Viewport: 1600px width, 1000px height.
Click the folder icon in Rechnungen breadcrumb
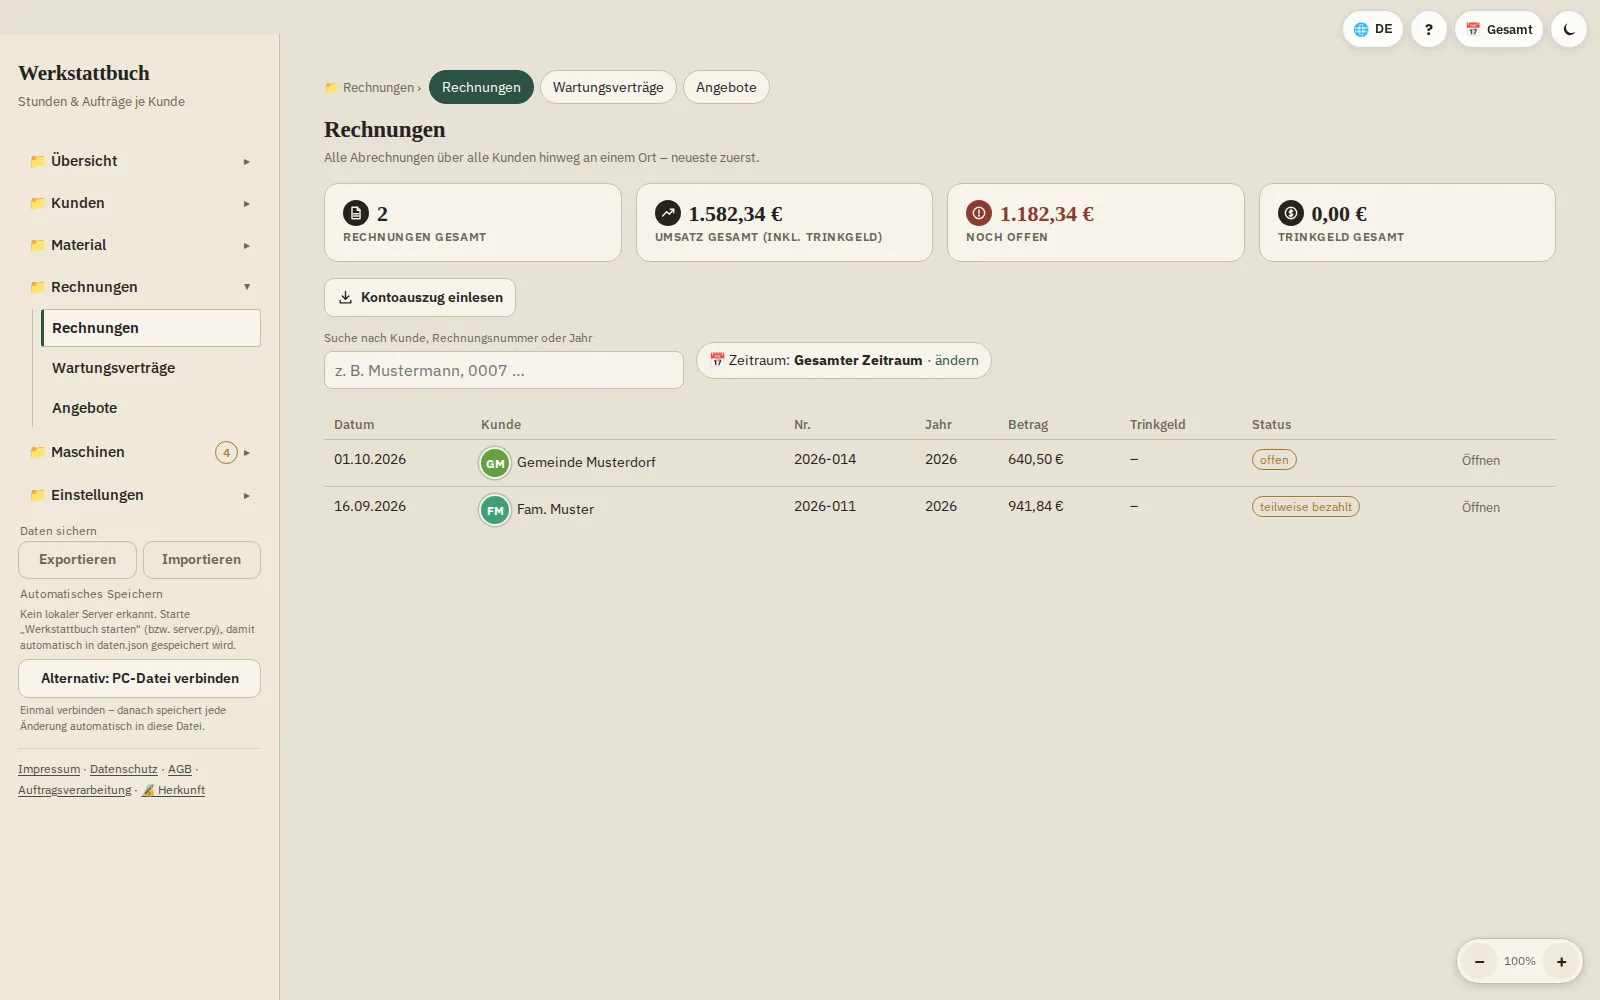click(x=331, y=88)
